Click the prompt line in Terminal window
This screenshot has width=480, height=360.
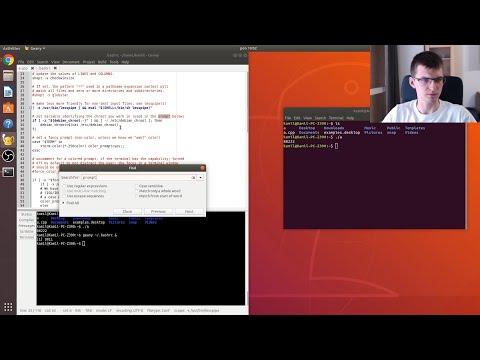311,146
